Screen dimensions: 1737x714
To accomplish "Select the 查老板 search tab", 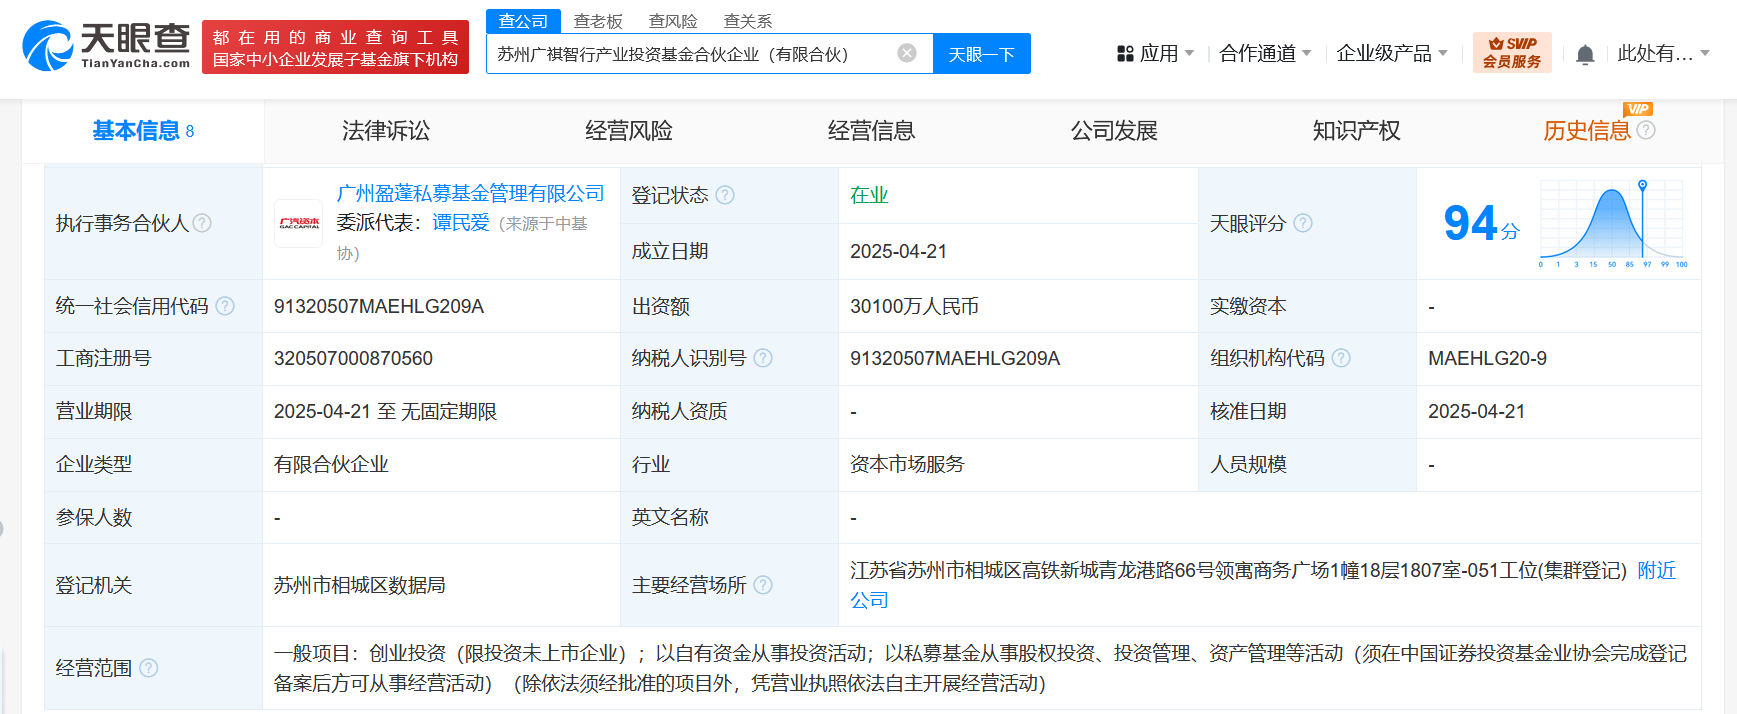I will 598,21.
